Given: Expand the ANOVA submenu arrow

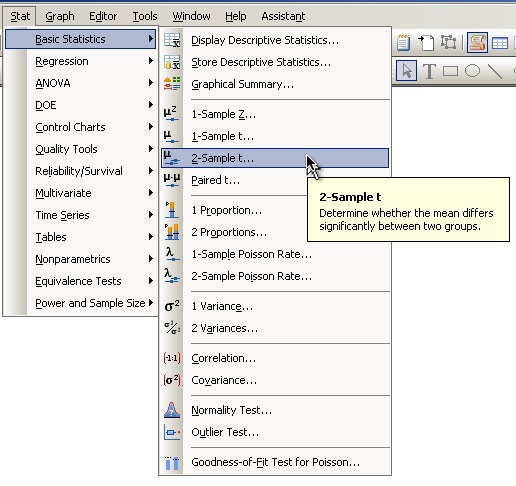Looking at the screenshot, I should [x=151, y=83].
